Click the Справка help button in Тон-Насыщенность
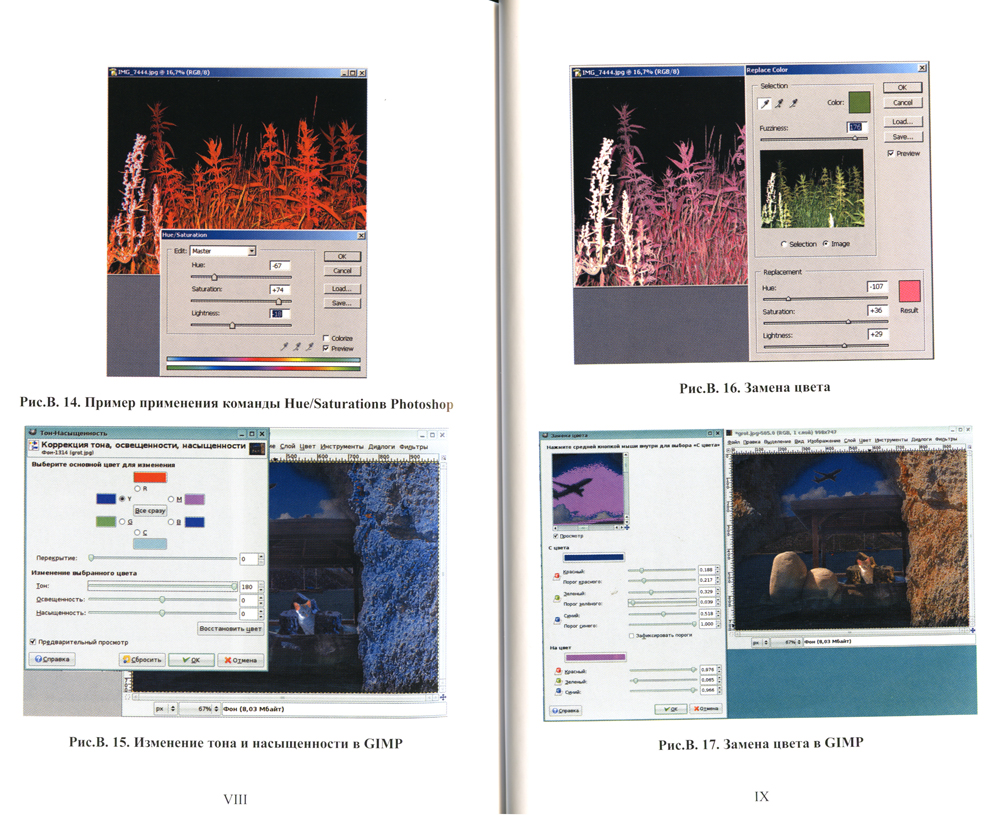 (52, 660)
